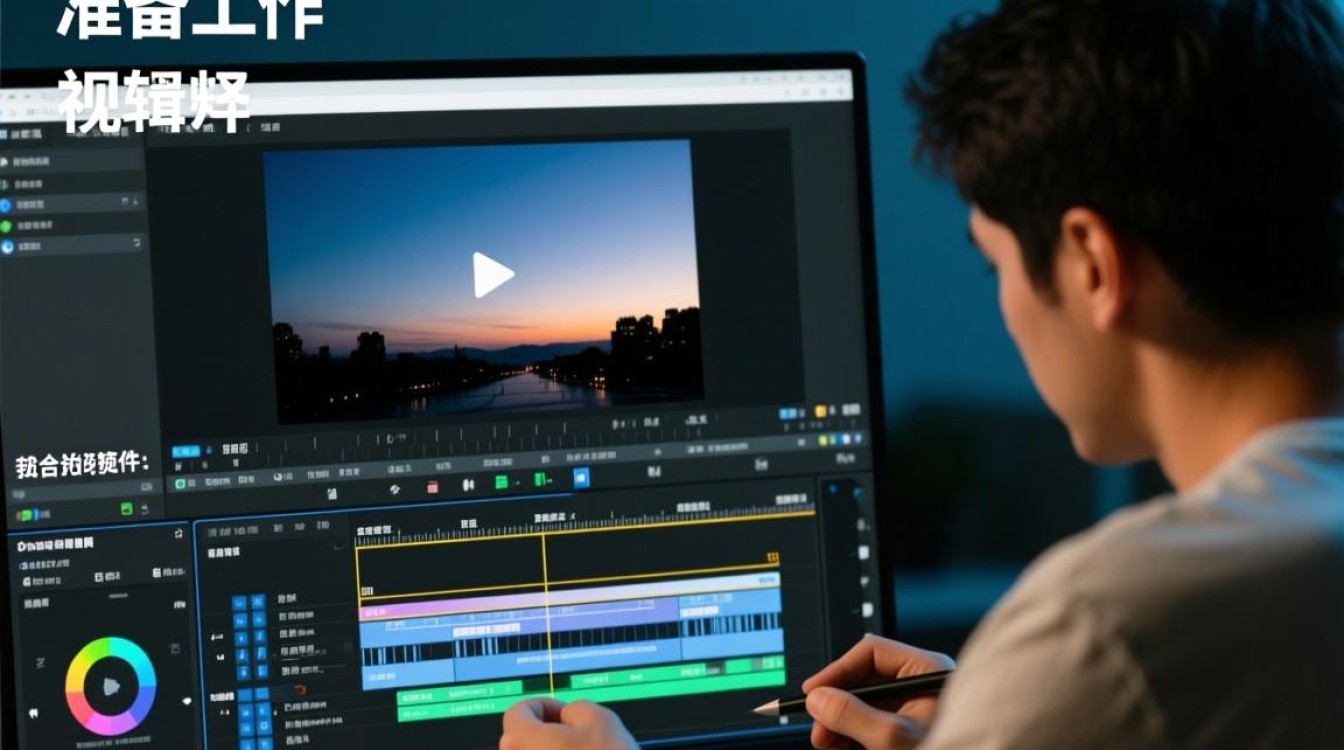Click the yellow square icon right of the preview
This screenshot has height=750, width=1344.
(820, 411)
